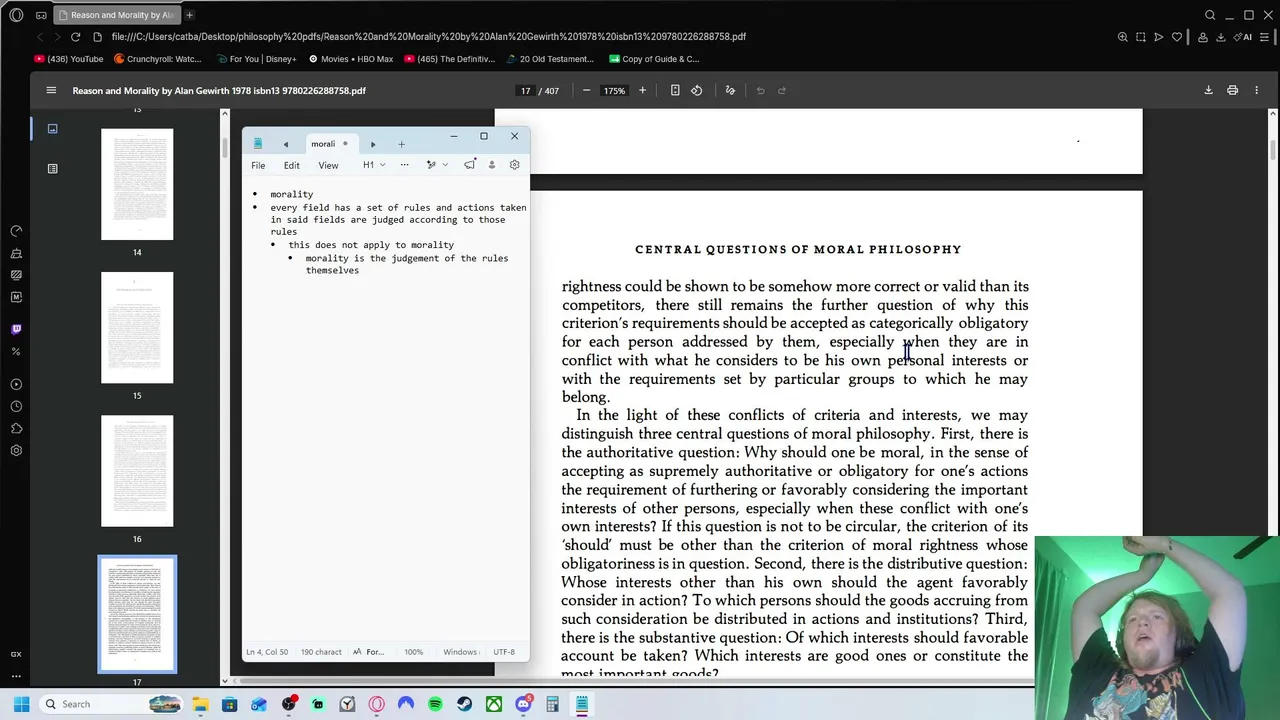Open a new Opera browser tab
The height and width of the screenshot is (720, 1280).
189,15
